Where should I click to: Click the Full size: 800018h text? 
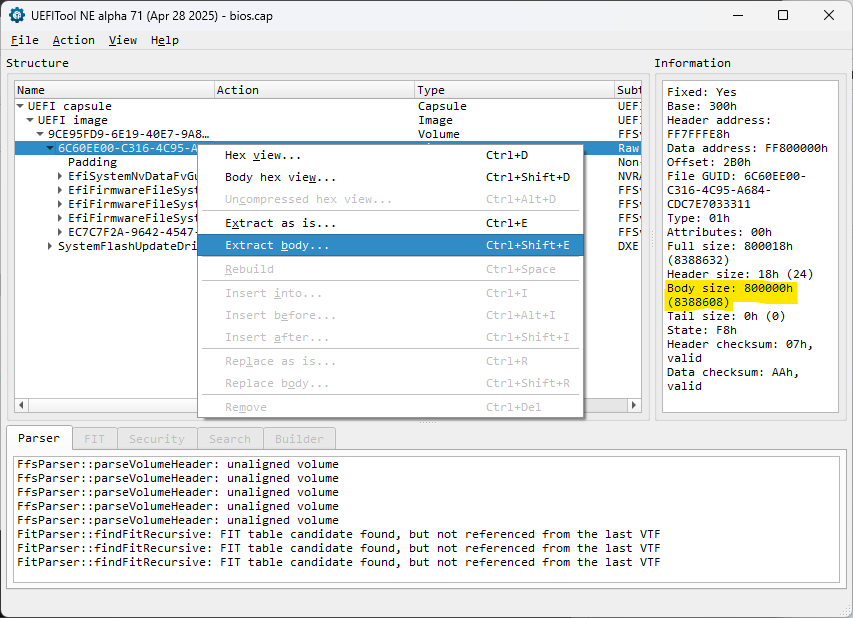click(730, 246)
